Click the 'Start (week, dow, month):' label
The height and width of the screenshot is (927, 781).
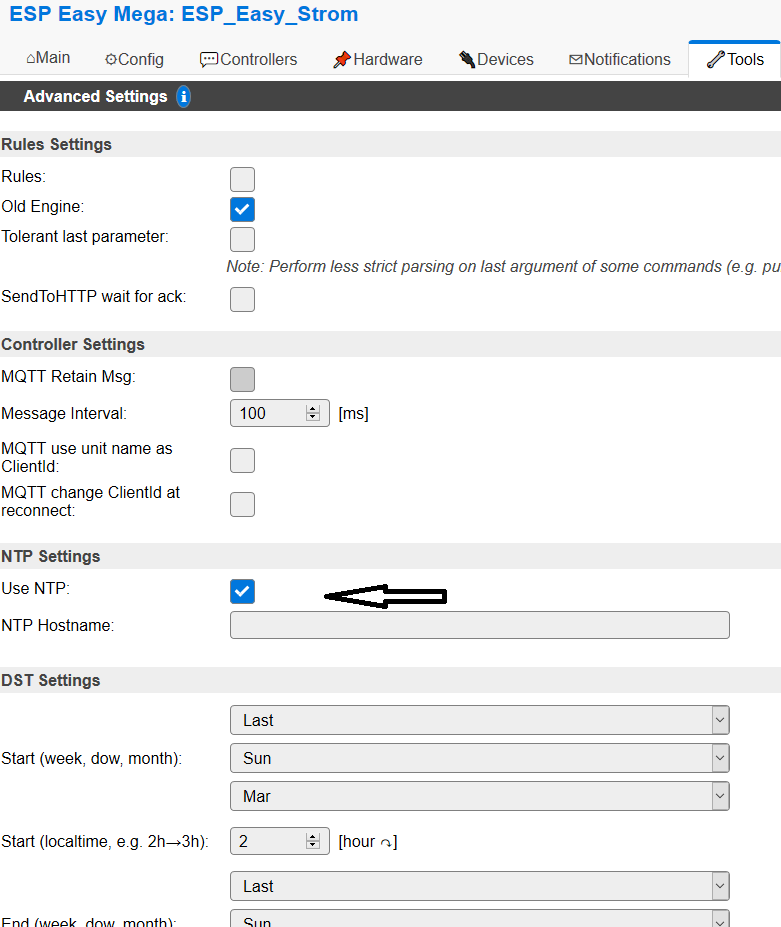92,759
